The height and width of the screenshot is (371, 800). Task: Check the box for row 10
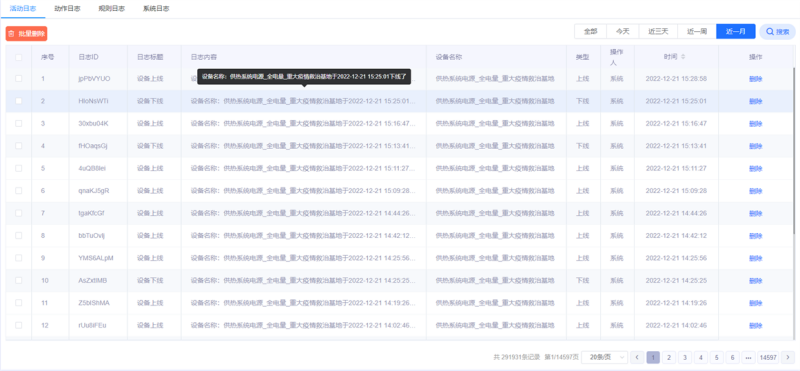tap(19, 281)
